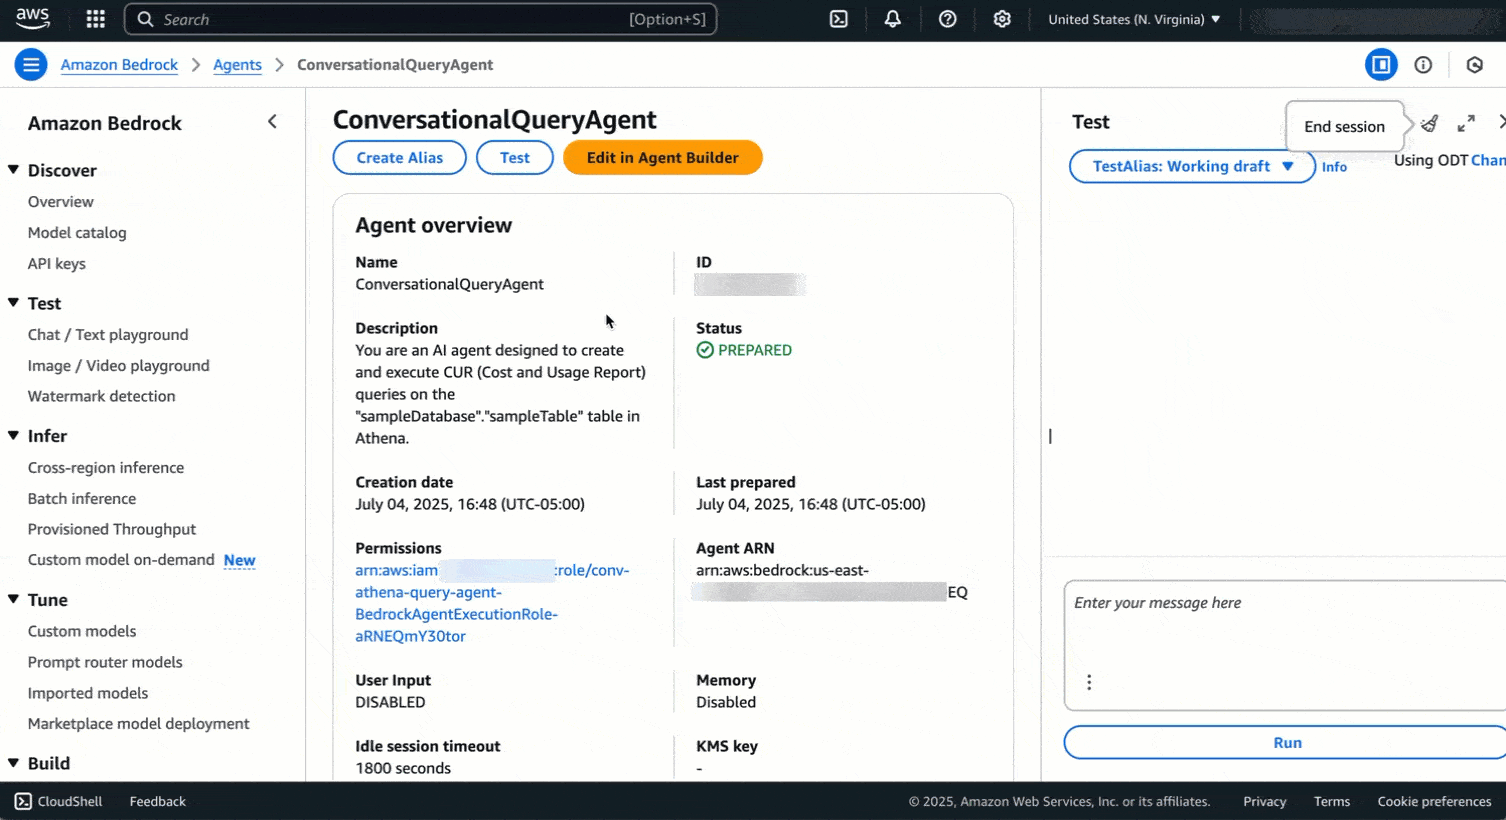
Task: Collapse the Build section
Action: [14, 763]
